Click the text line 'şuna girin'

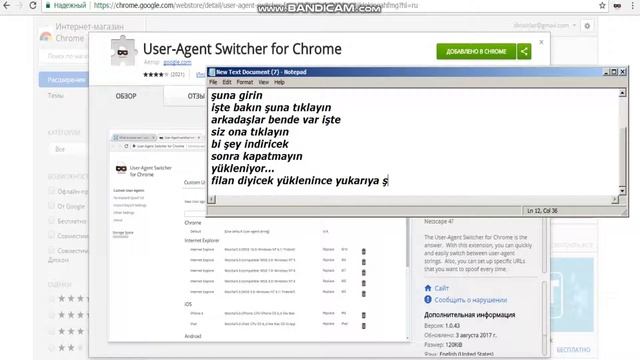click(x=237, y=96)
